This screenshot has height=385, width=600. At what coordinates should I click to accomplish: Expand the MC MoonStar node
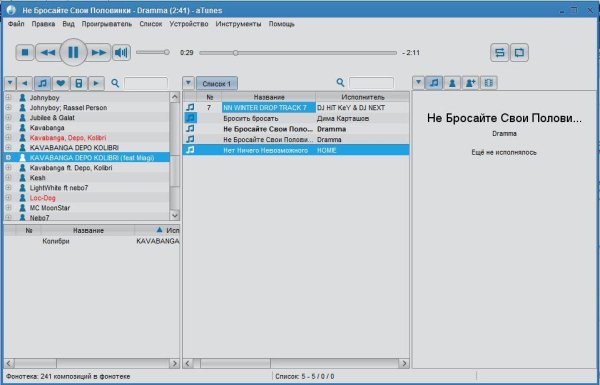[8, 207]
